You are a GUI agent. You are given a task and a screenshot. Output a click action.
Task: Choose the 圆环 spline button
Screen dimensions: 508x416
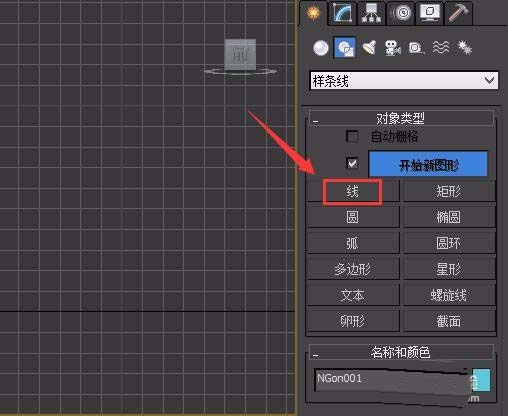[x=449, y=243]
